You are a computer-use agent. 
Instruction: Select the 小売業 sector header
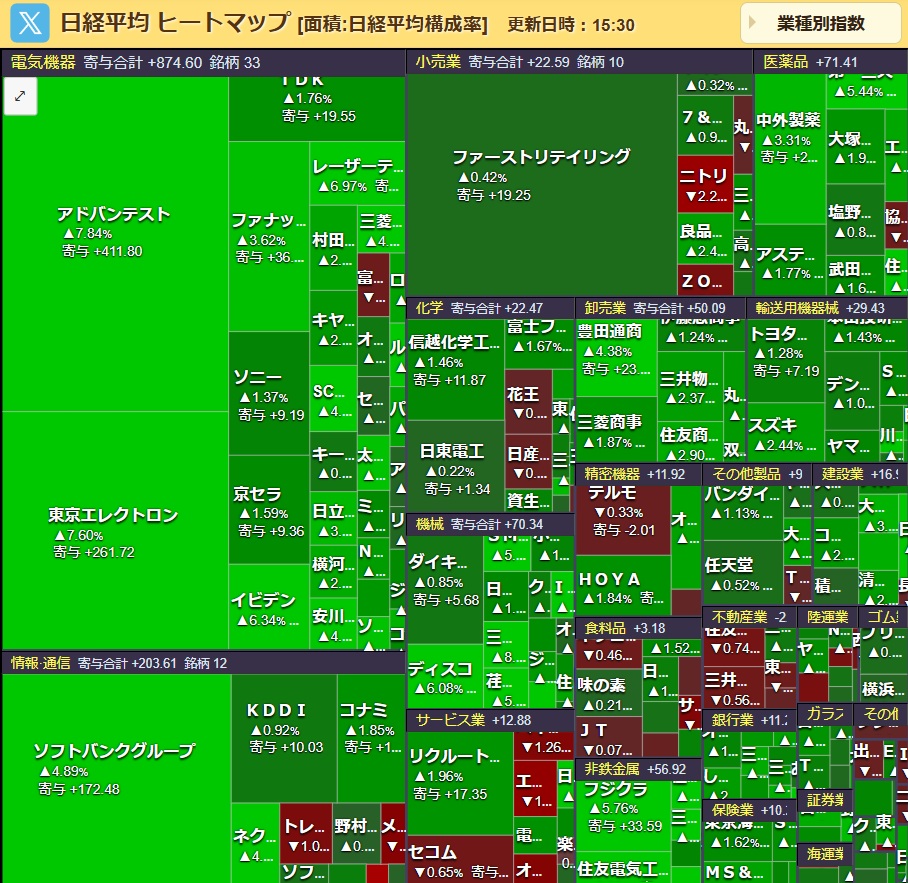coord(579,62)
